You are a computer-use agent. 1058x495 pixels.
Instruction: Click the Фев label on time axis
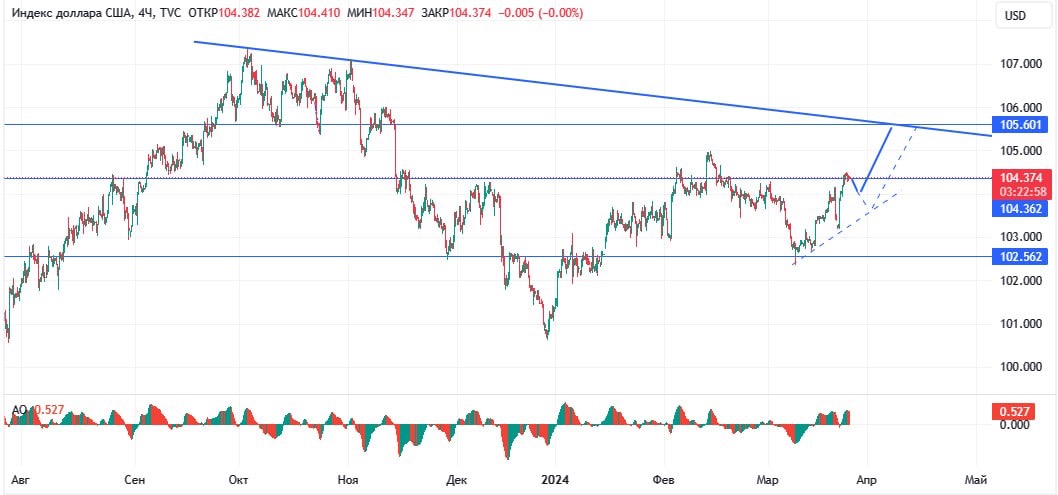(x=666, y=480)
